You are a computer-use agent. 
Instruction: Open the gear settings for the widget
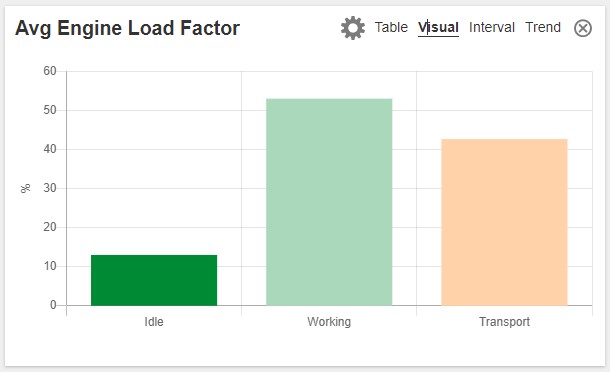point(353,28)
